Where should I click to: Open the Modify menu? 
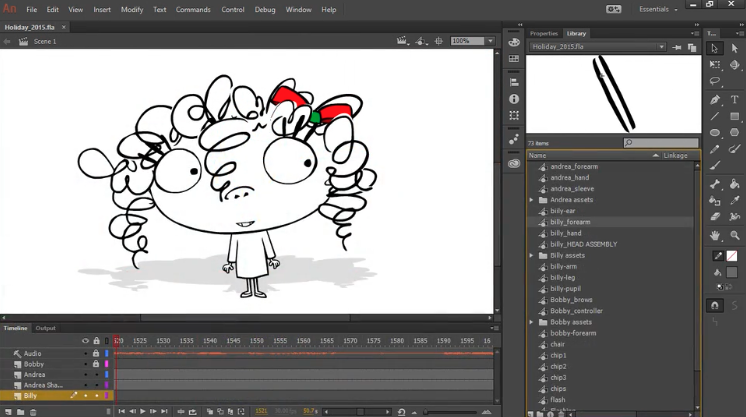pyautogui.click(x=132, y=10)
